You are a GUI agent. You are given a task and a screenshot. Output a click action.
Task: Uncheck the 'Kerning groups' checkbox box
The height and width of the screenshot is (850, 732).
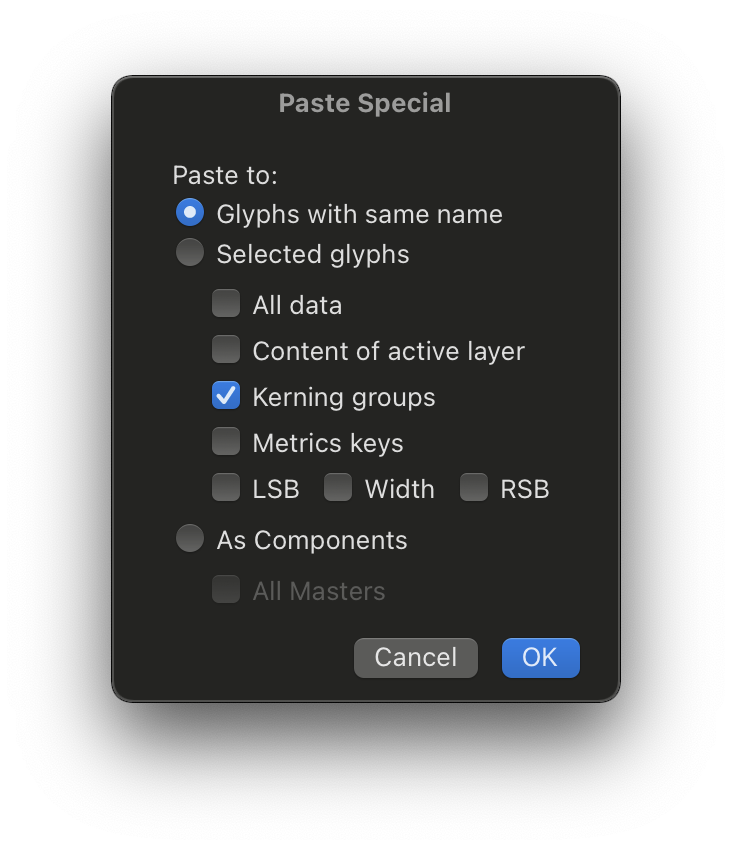click(x=226, y=396)
